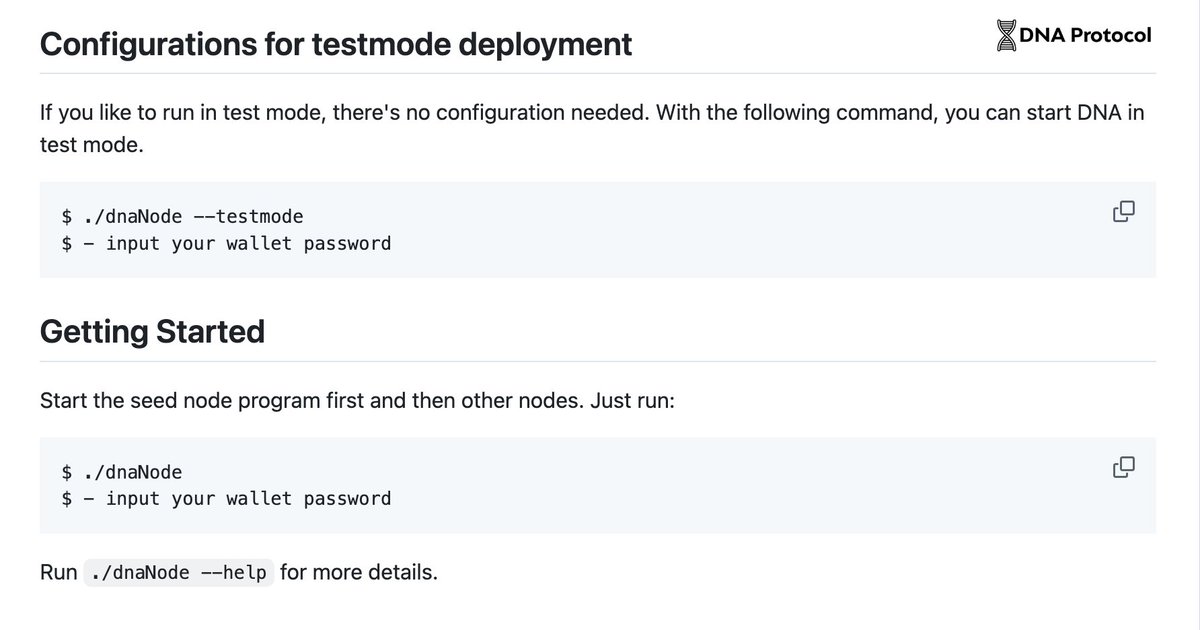
Task: Click the dollar prompt before './dnaNode --testmode'
Action: pos(66,216)
